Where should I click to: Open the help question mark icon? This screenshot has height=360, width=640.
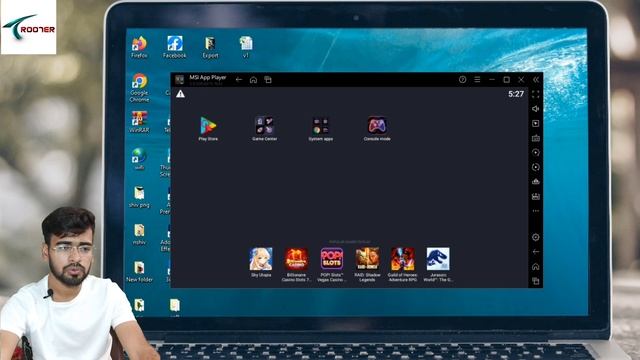462,80
